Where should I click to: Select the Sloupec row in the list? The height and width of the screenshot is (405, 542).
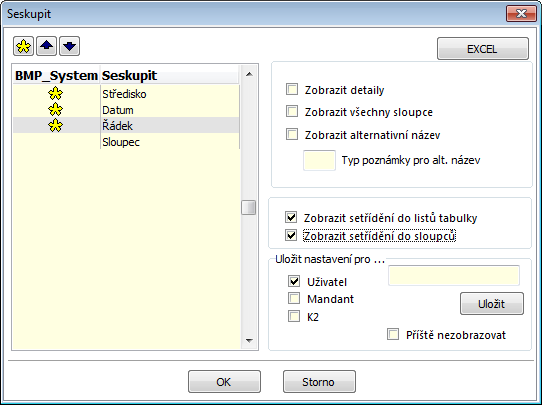pos(126,142)
